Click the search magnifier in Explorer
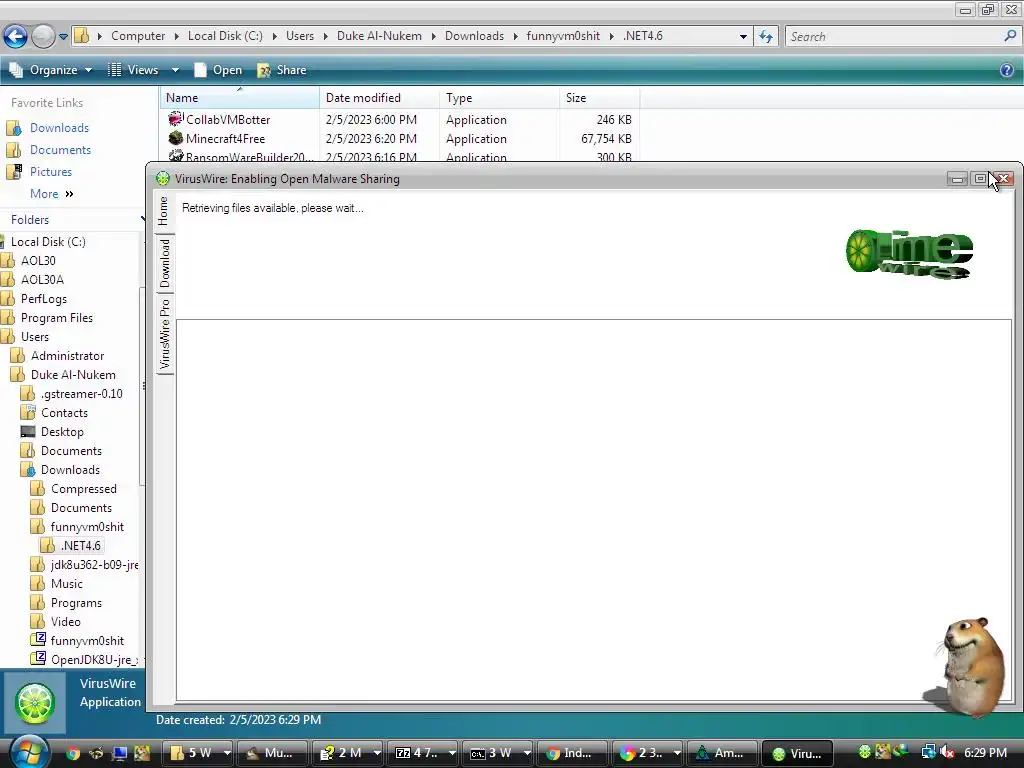This screenshot has height=768, width=1024. pos(1010,37)
